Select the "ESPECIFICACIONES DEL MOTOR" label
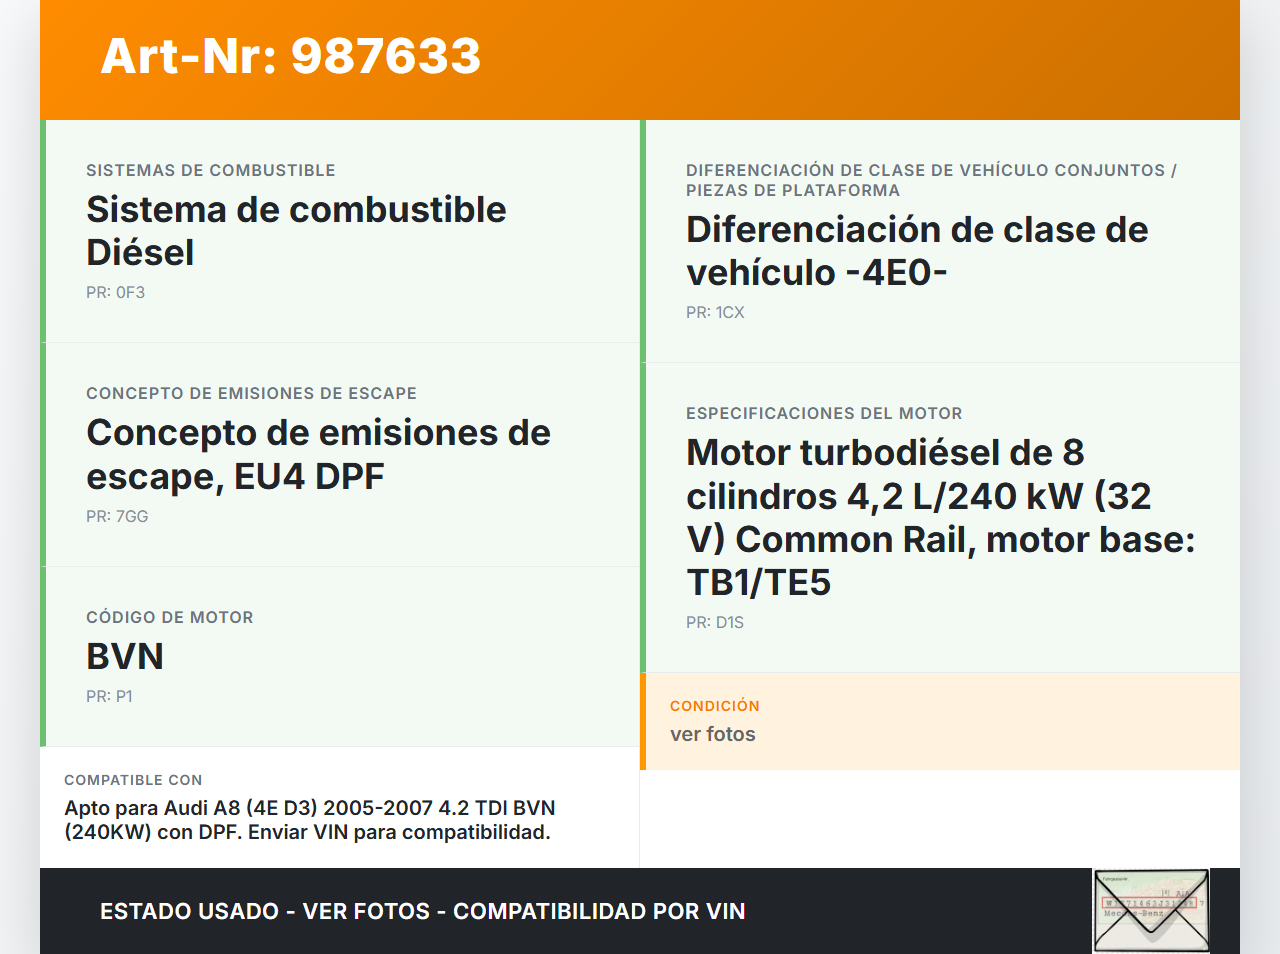The width and height of the screenshot is (1280, 954). [x=824, y=413]
